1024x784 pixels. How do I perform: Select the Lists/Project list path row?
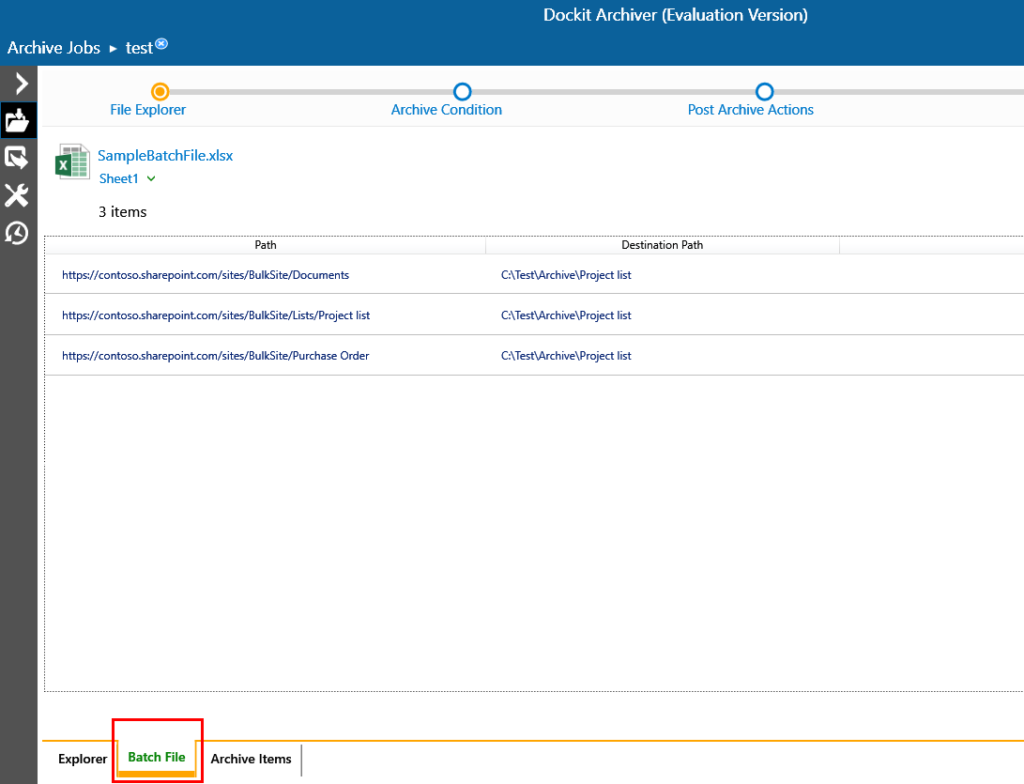tap(216, 315)
